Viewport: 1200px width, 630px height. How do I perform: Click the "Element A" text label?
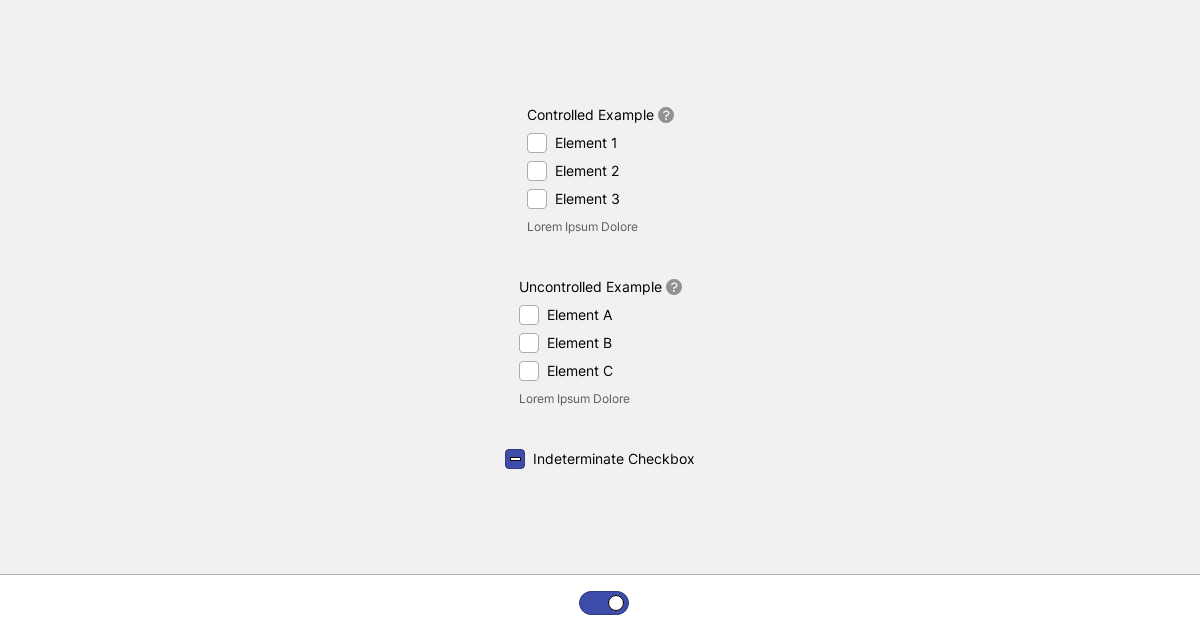click(x=580, y=315)
